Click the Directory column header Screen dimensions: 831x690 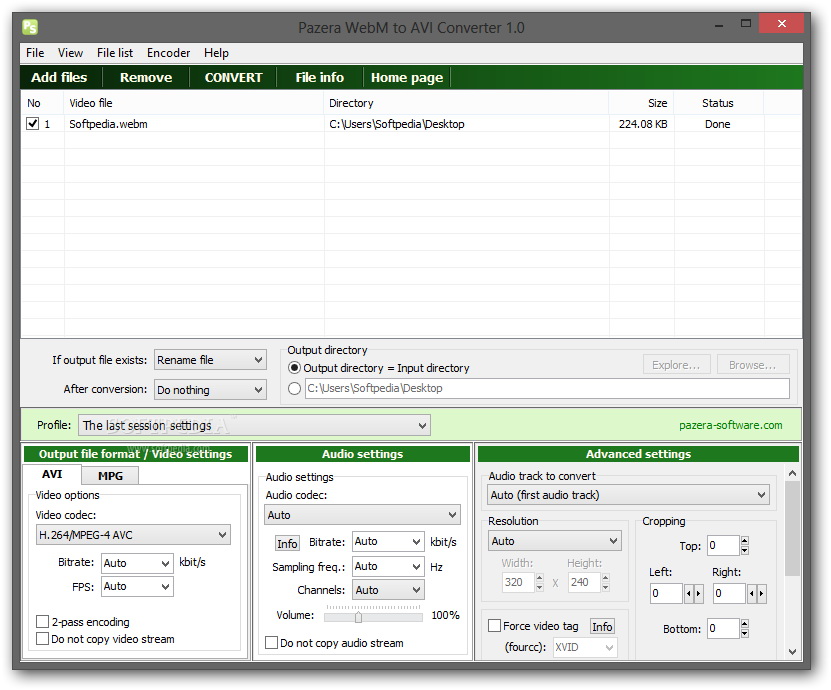click(466, 103)
